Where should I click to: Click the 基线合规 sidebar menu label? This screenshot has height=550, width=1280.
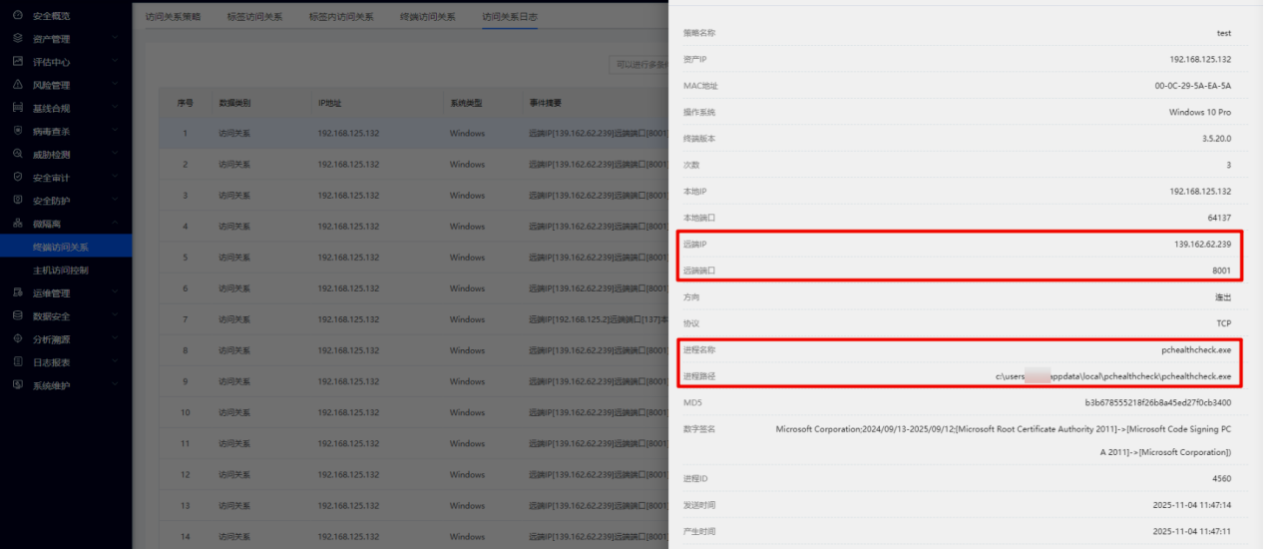point(52,108)
